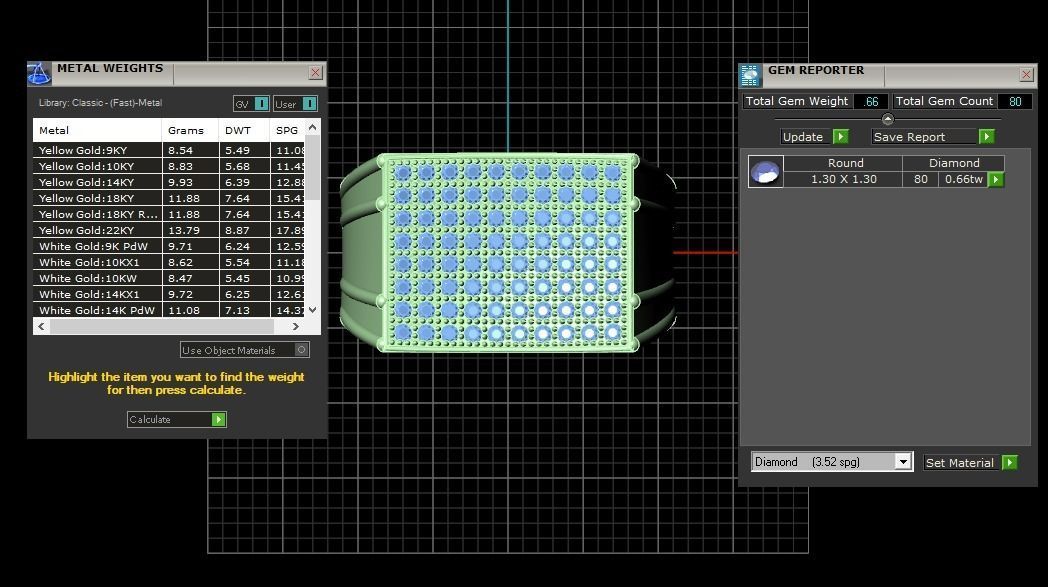Click the SPG column header

[x=287, y=130]
